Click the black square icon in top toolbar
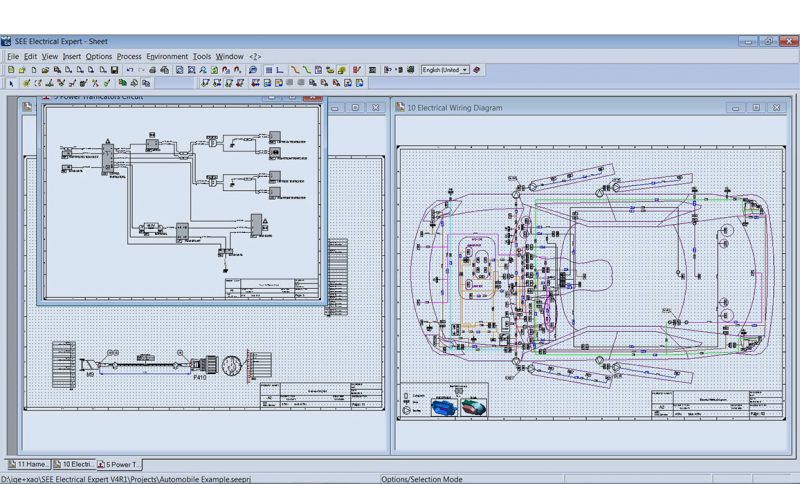This screenshot has height=484, width=800. click(x=372, y=70)
